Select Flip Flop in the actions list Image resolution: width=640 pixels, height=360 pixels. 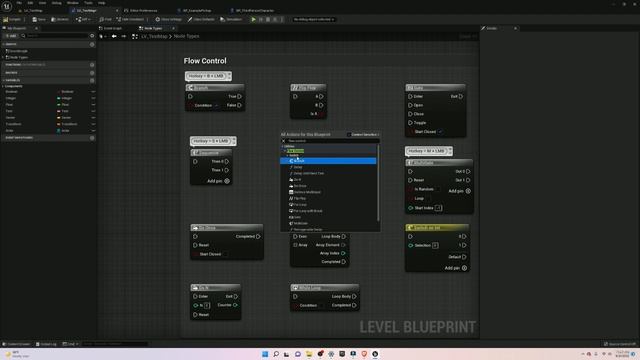tap(300, 198)
